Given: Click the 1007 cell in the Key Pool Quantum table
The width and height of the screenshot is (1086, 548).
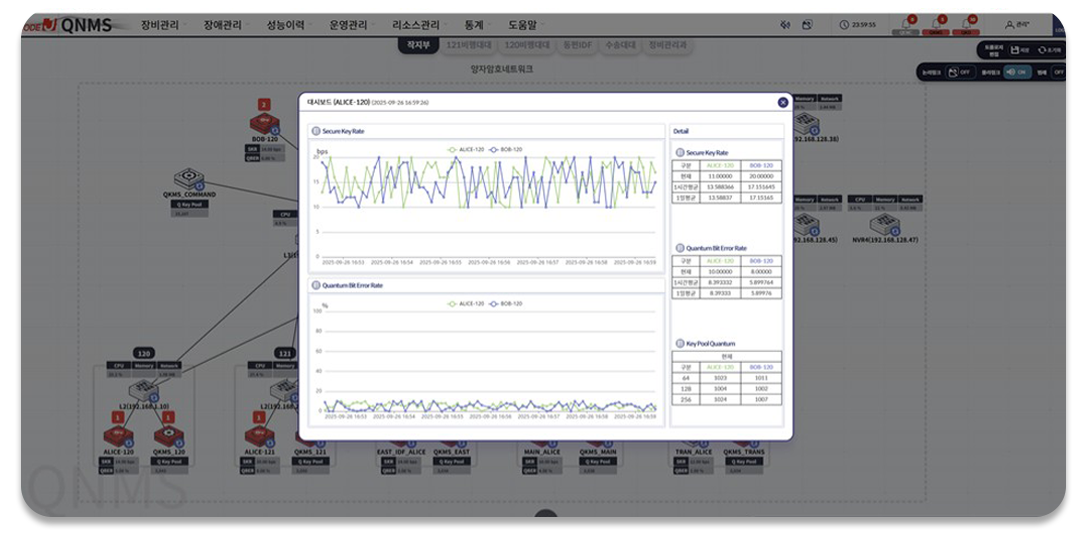Looking at the screenshot, I should (x=761, y=400).
